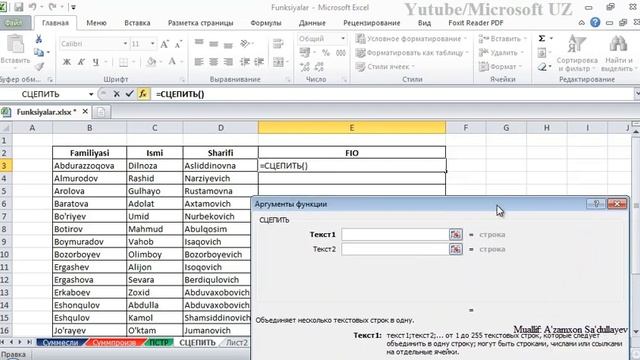Click the Текст1 input field
Screen dimensions: 640x360
(395, 235)
